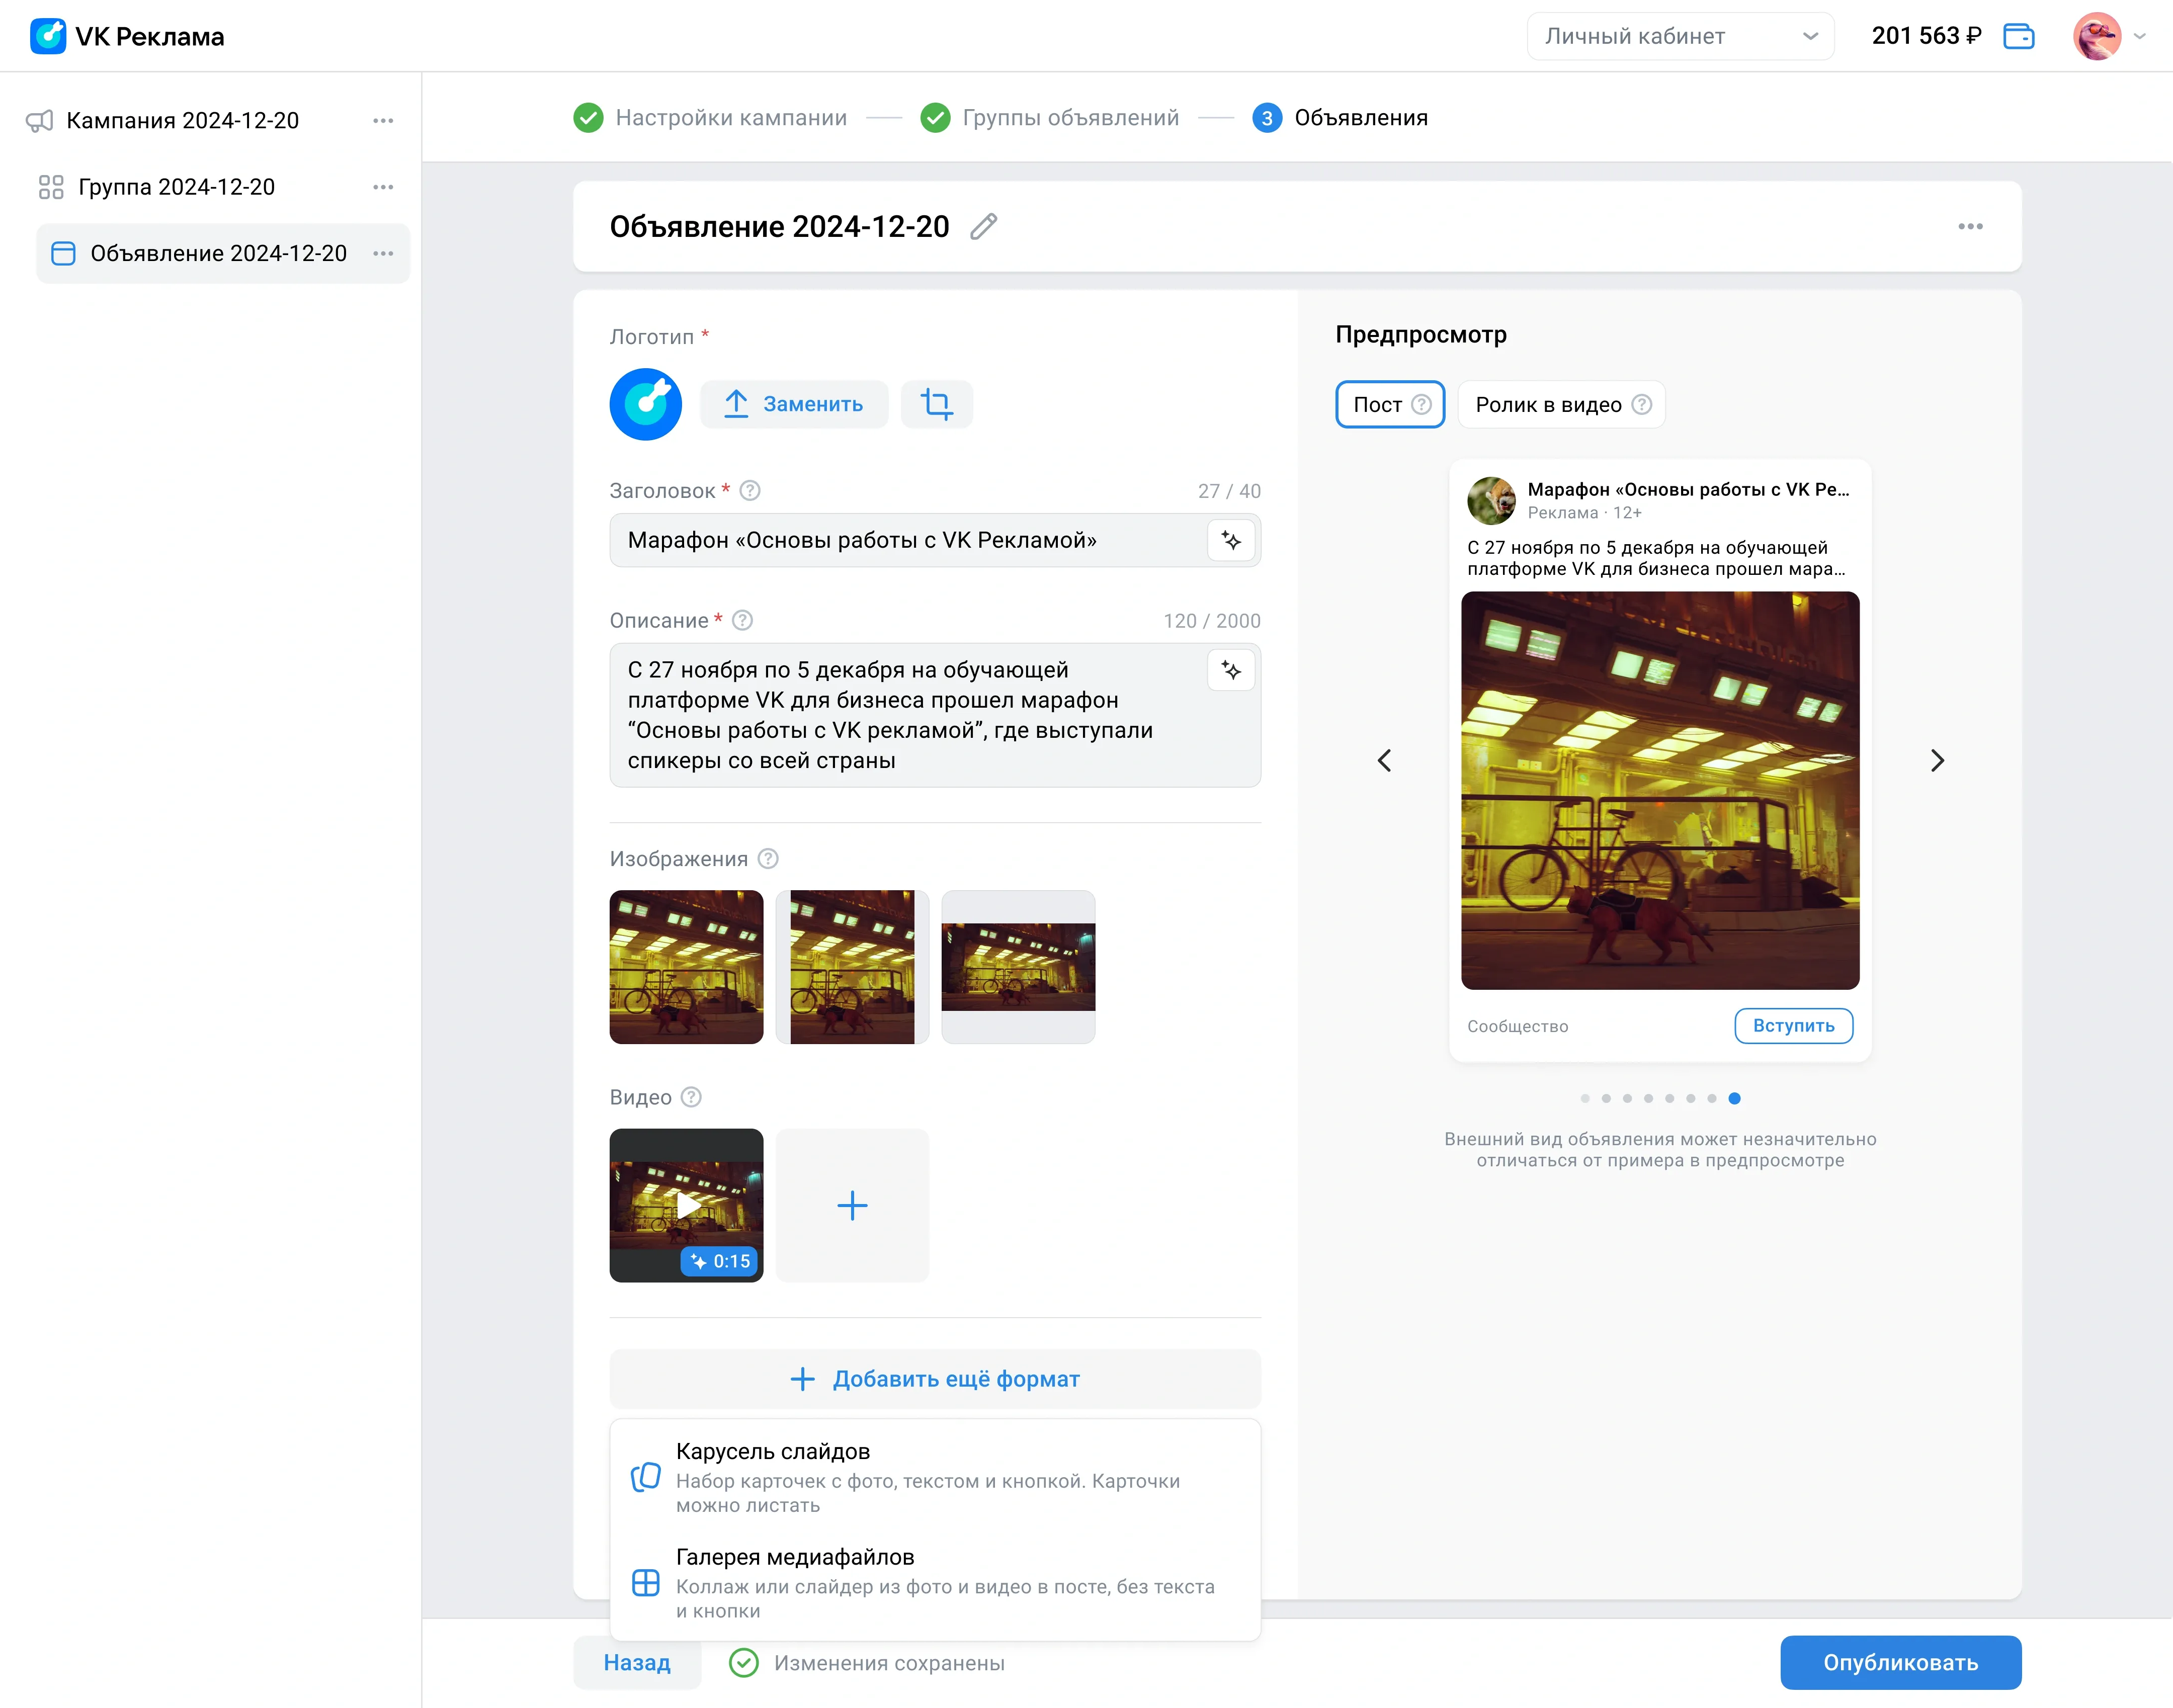This screenshot has width=2173, height=1708.
Task: Switch preview to Ролик в видео
Action: (x=1561, y=404)
